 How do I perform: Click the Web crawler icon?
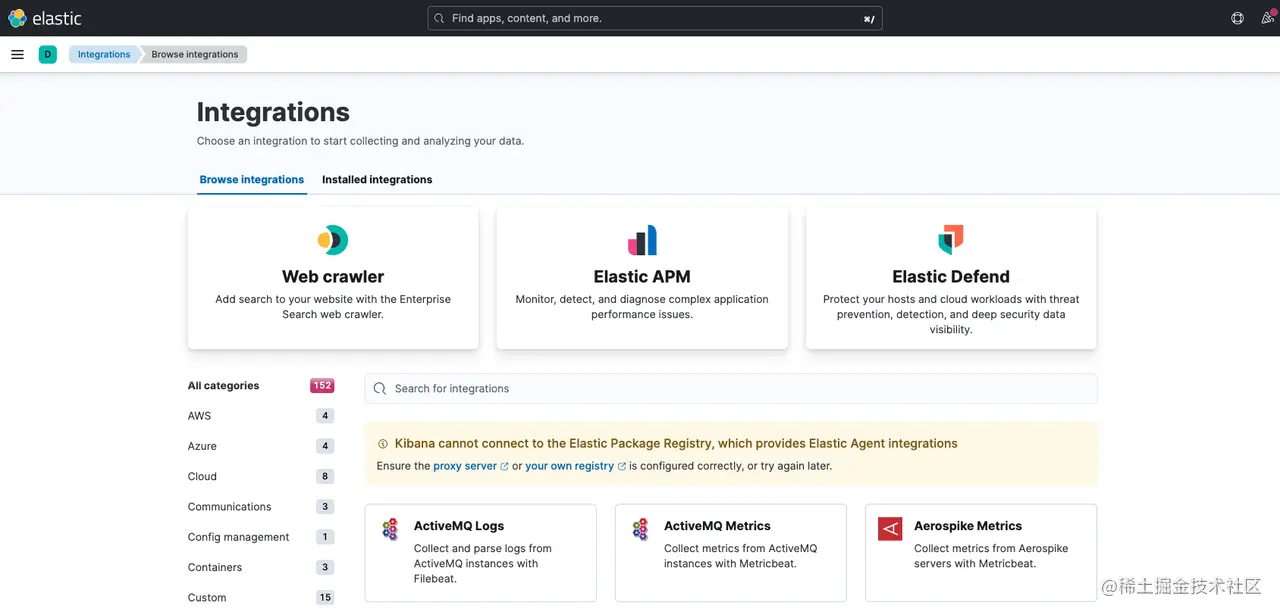(x=333, y=240)
